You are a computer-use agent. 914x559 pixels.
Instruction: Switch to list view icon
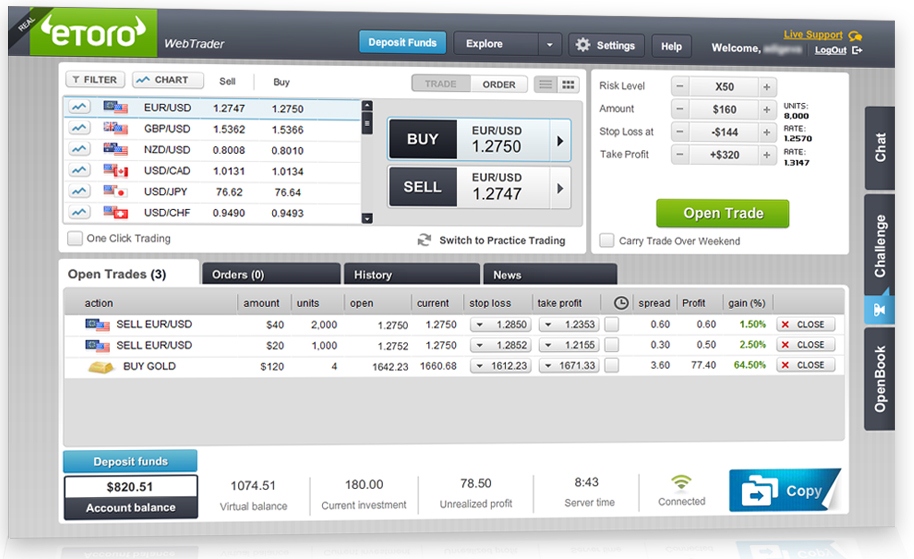point(546,85)
